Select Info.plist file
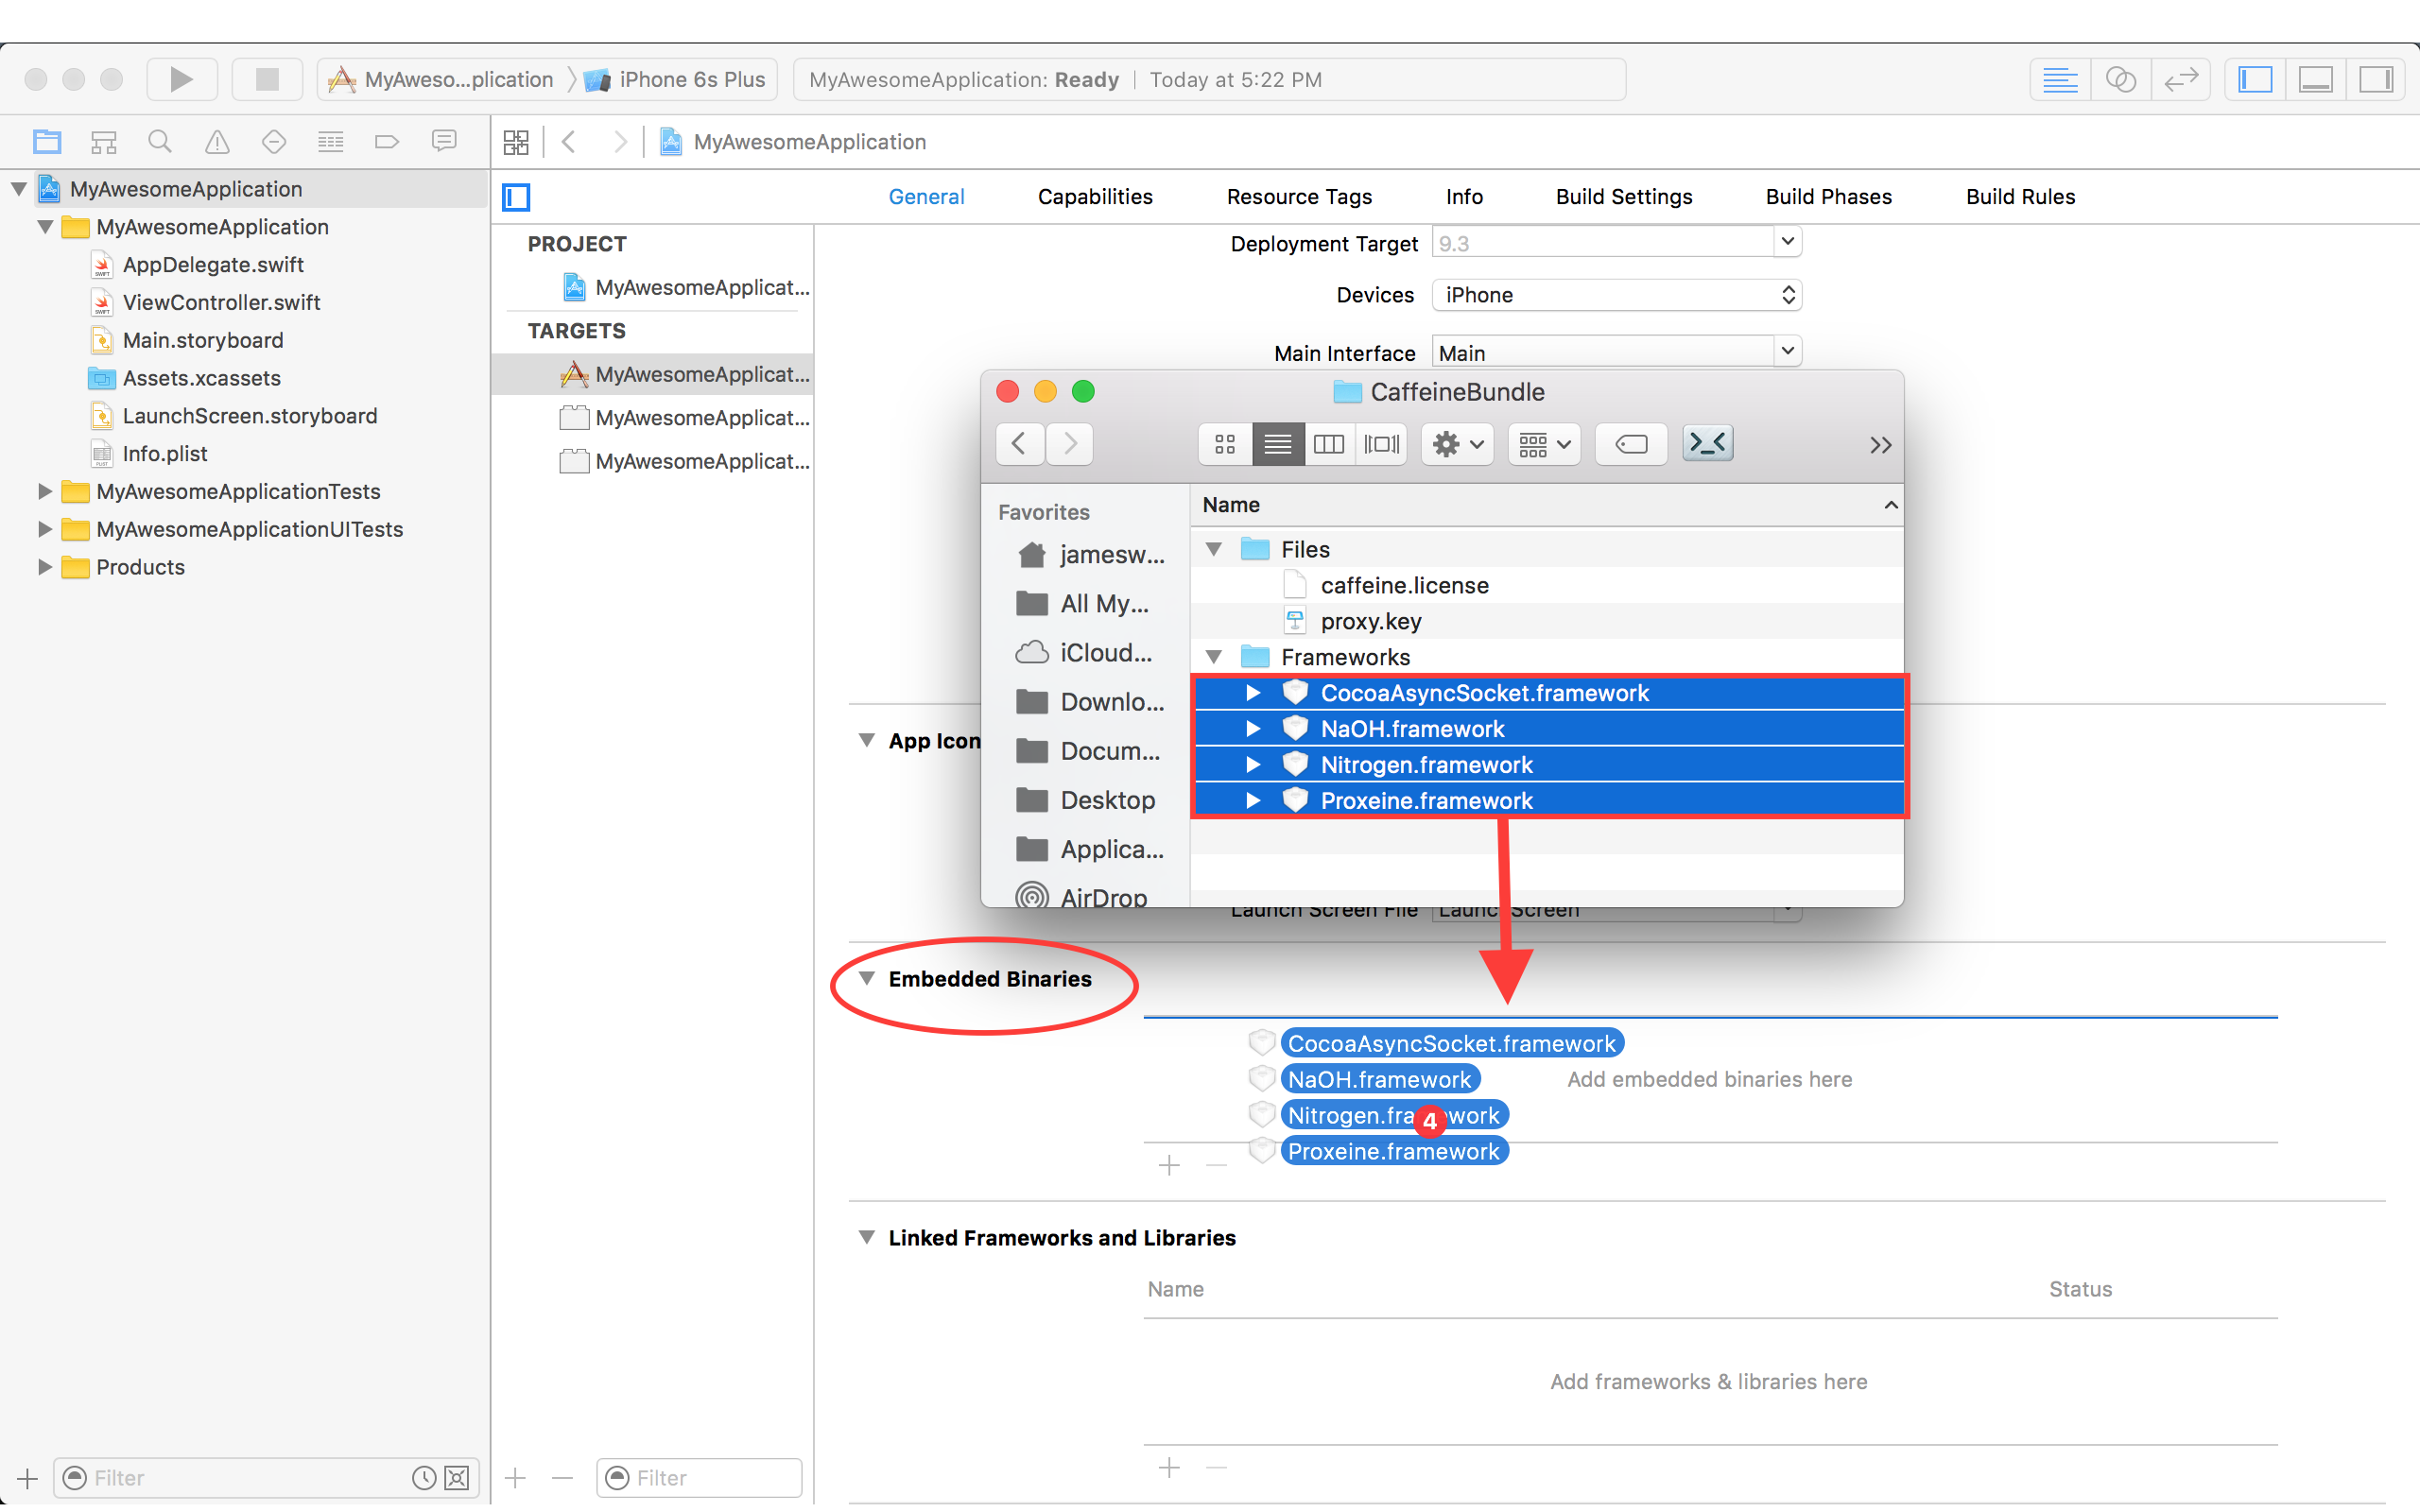The image size is (2420, 1512). tap(164, 454)
